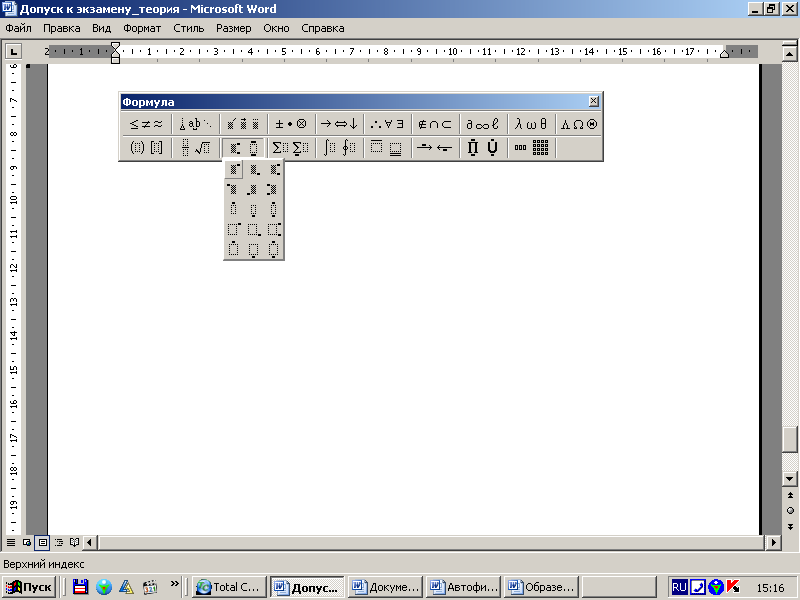Pick the left-side superscript template
Image resolution: width=800 pixels, height=600 pixels.
(x=234, y=189)
